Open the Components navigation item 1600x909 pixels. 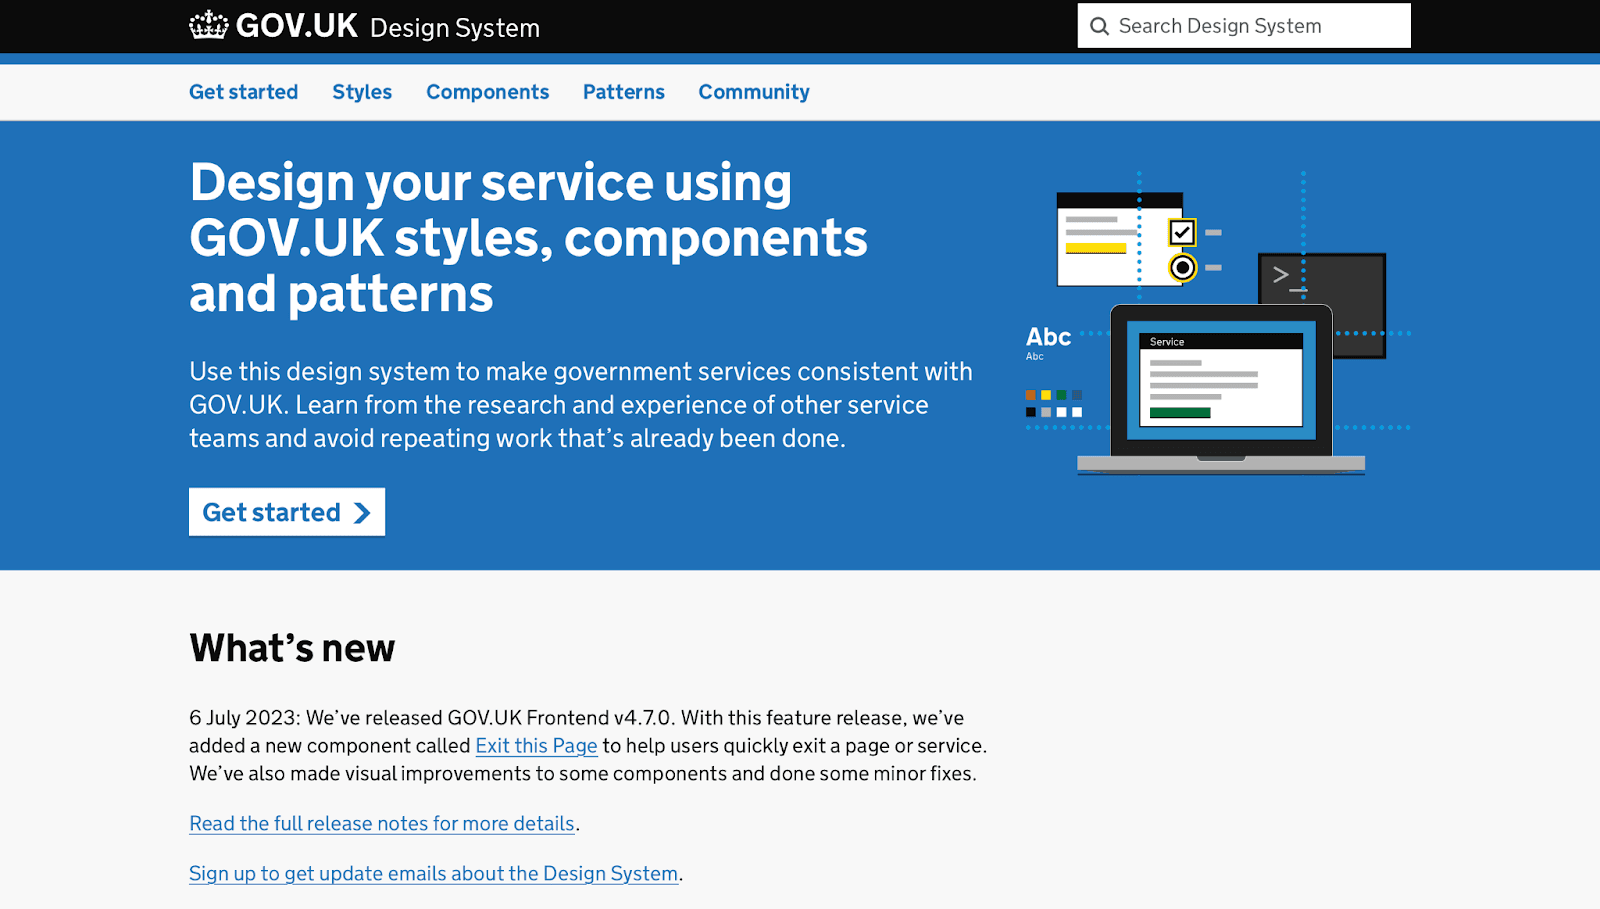(x=488, y=92)
